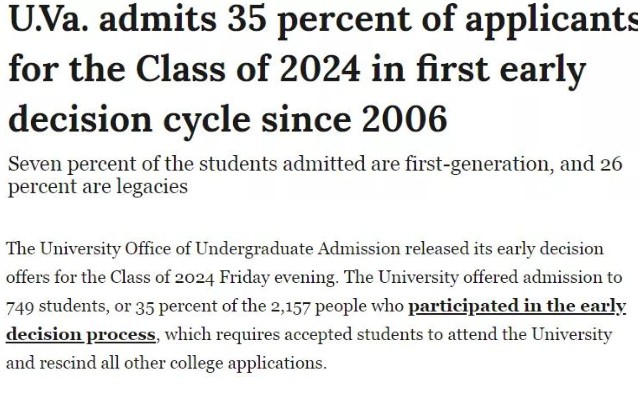Click the word 'legacies' in the subheadline
This screenshot has height=396, width=642.
(152, 187)
